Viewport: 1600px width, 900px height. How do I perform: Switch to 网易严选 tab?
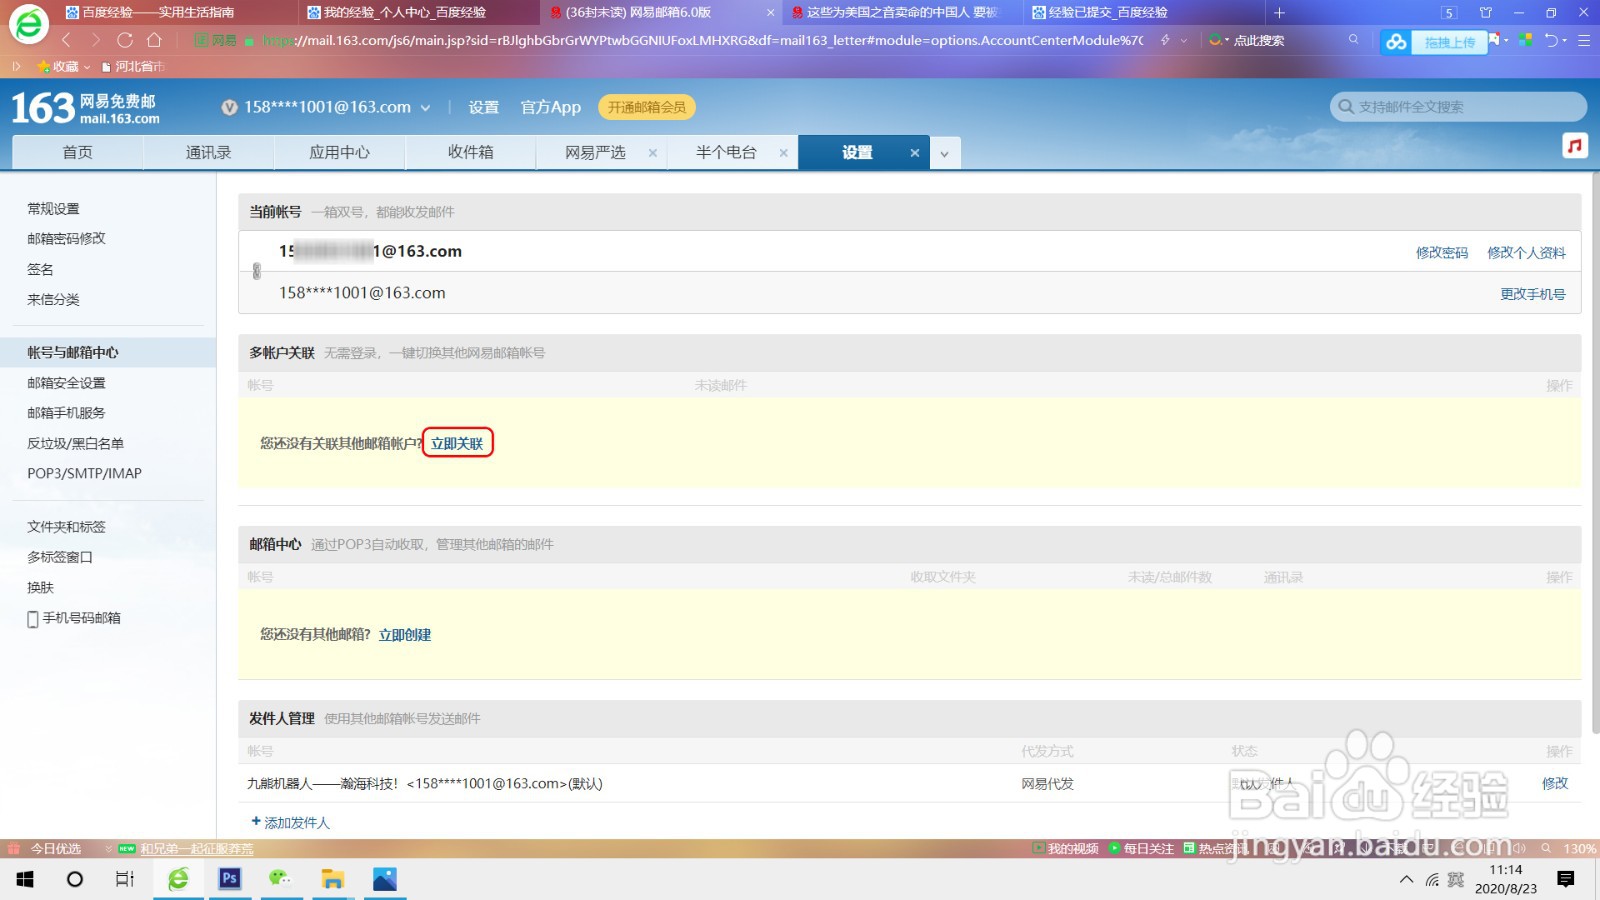pos(595,152)
